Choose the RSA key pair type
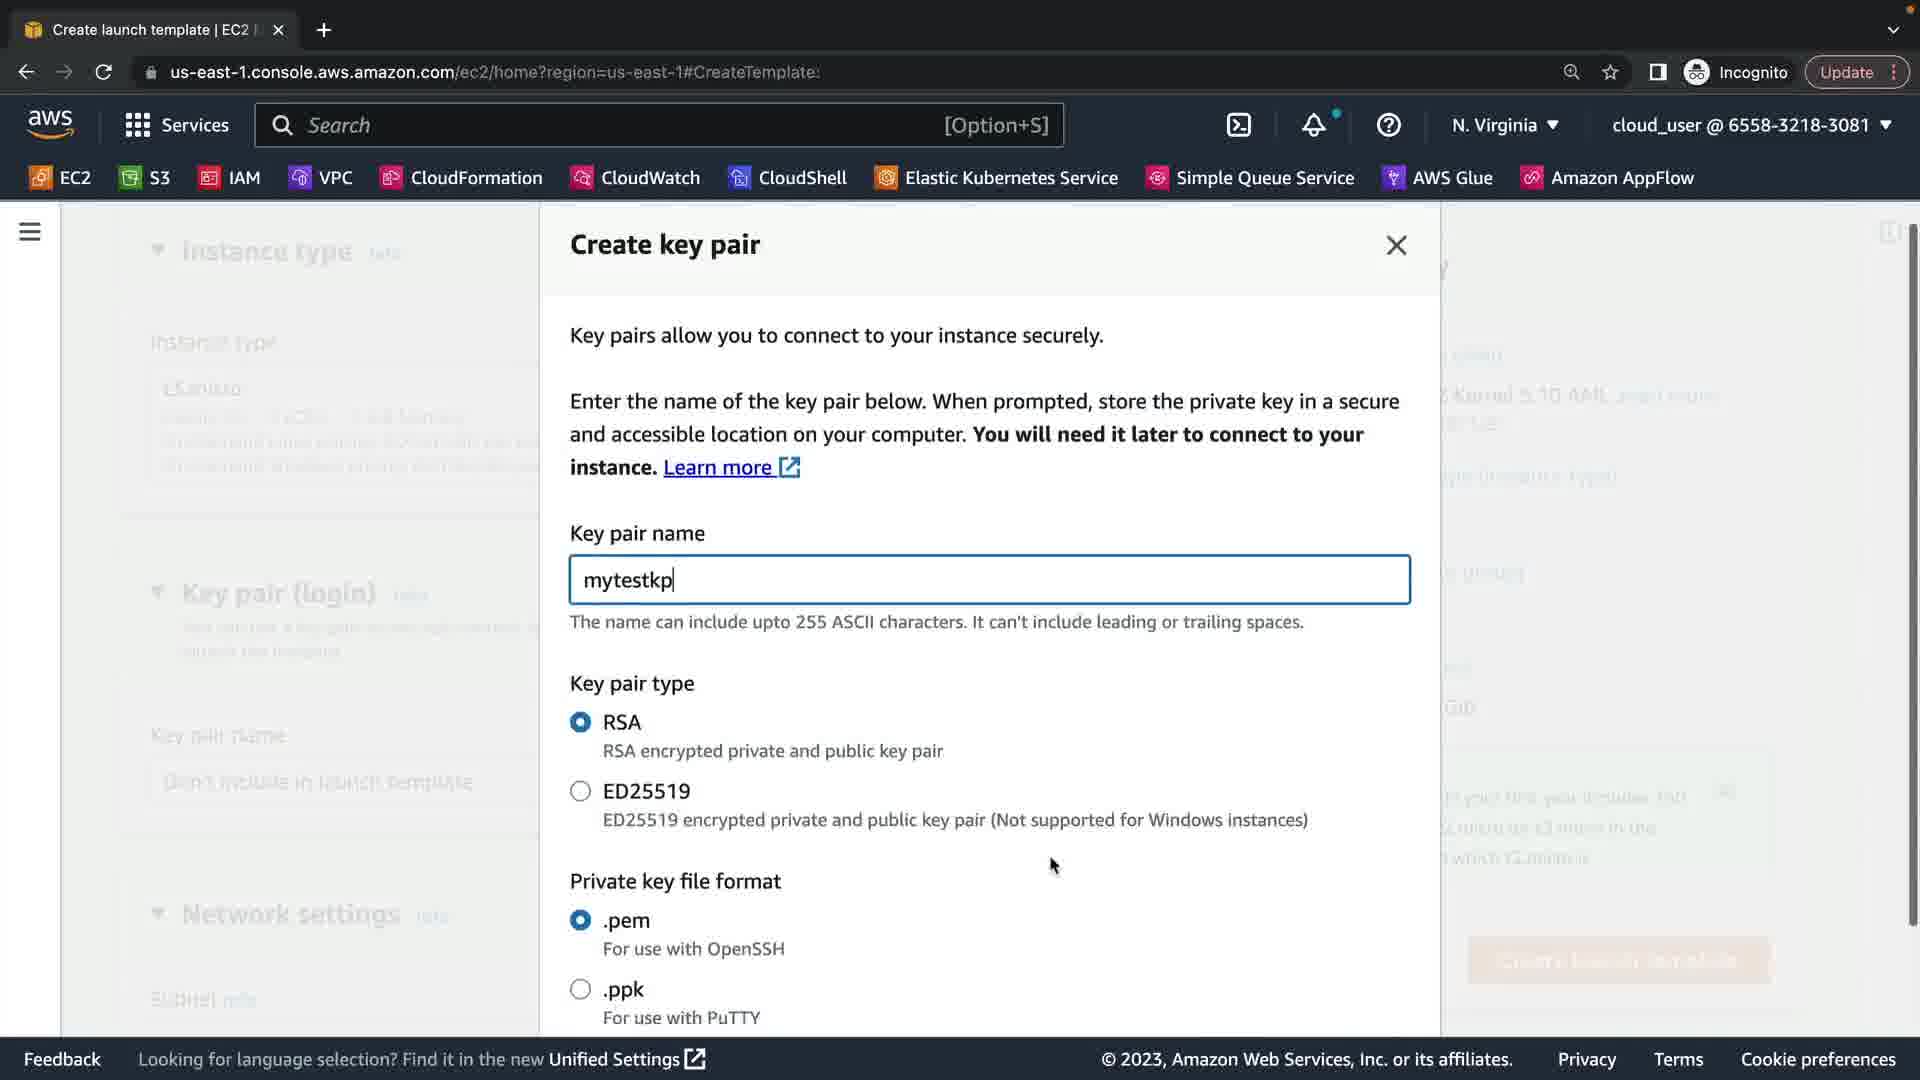1920x1080 pixels. tap(580, 722)
